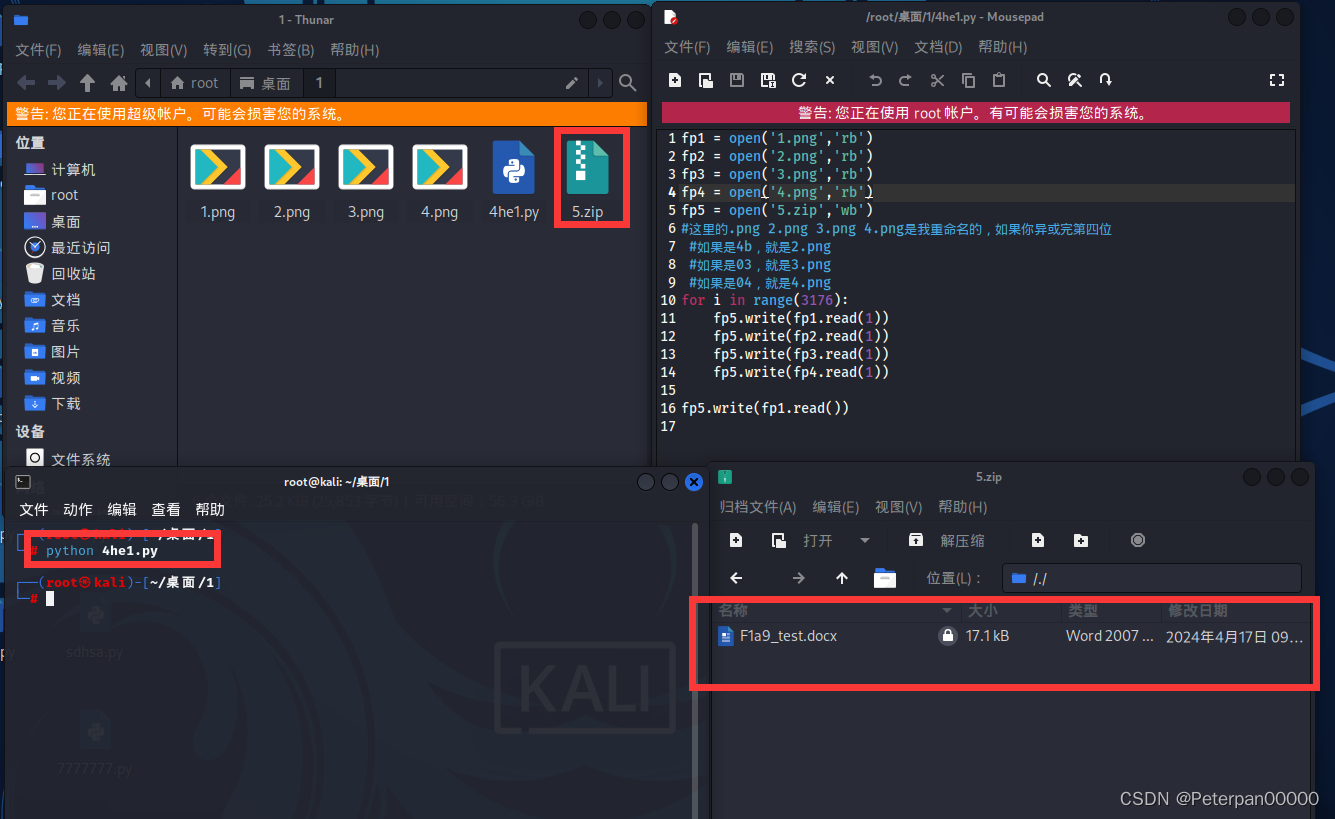Viewport: 1335px width, 819px height.
Task: Click 名称 column sort arrow in archive manager
Action: point(947,611)
